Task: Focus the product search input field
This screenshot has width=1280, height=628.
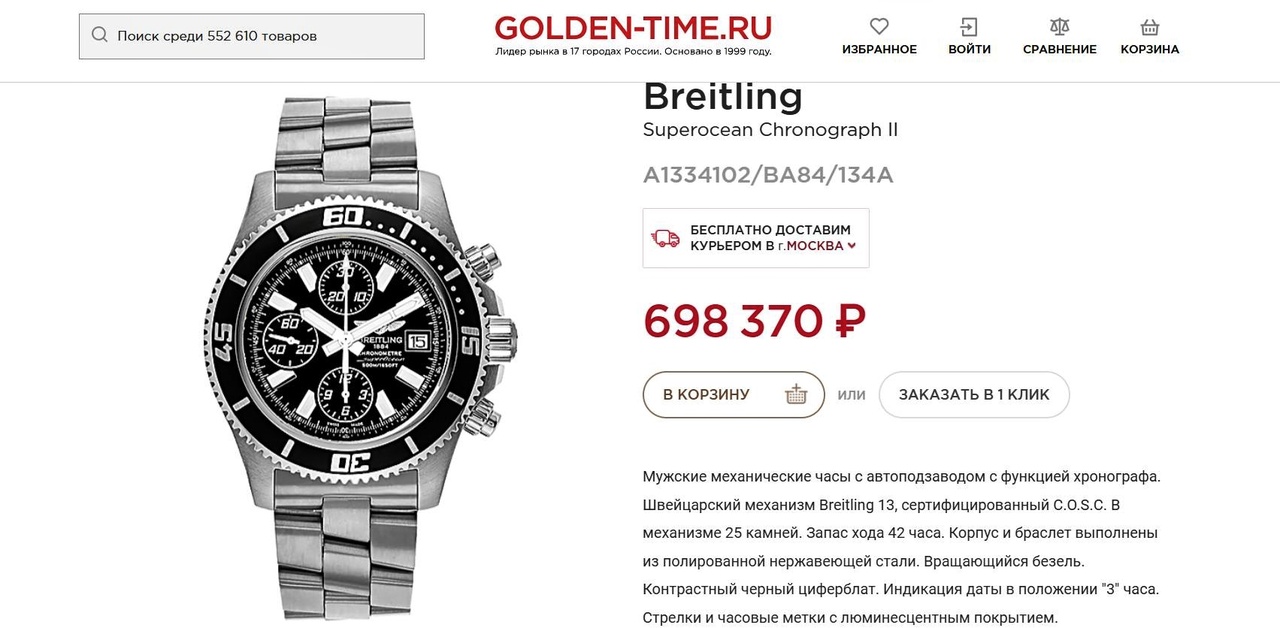Action: (x=262, y=36)
